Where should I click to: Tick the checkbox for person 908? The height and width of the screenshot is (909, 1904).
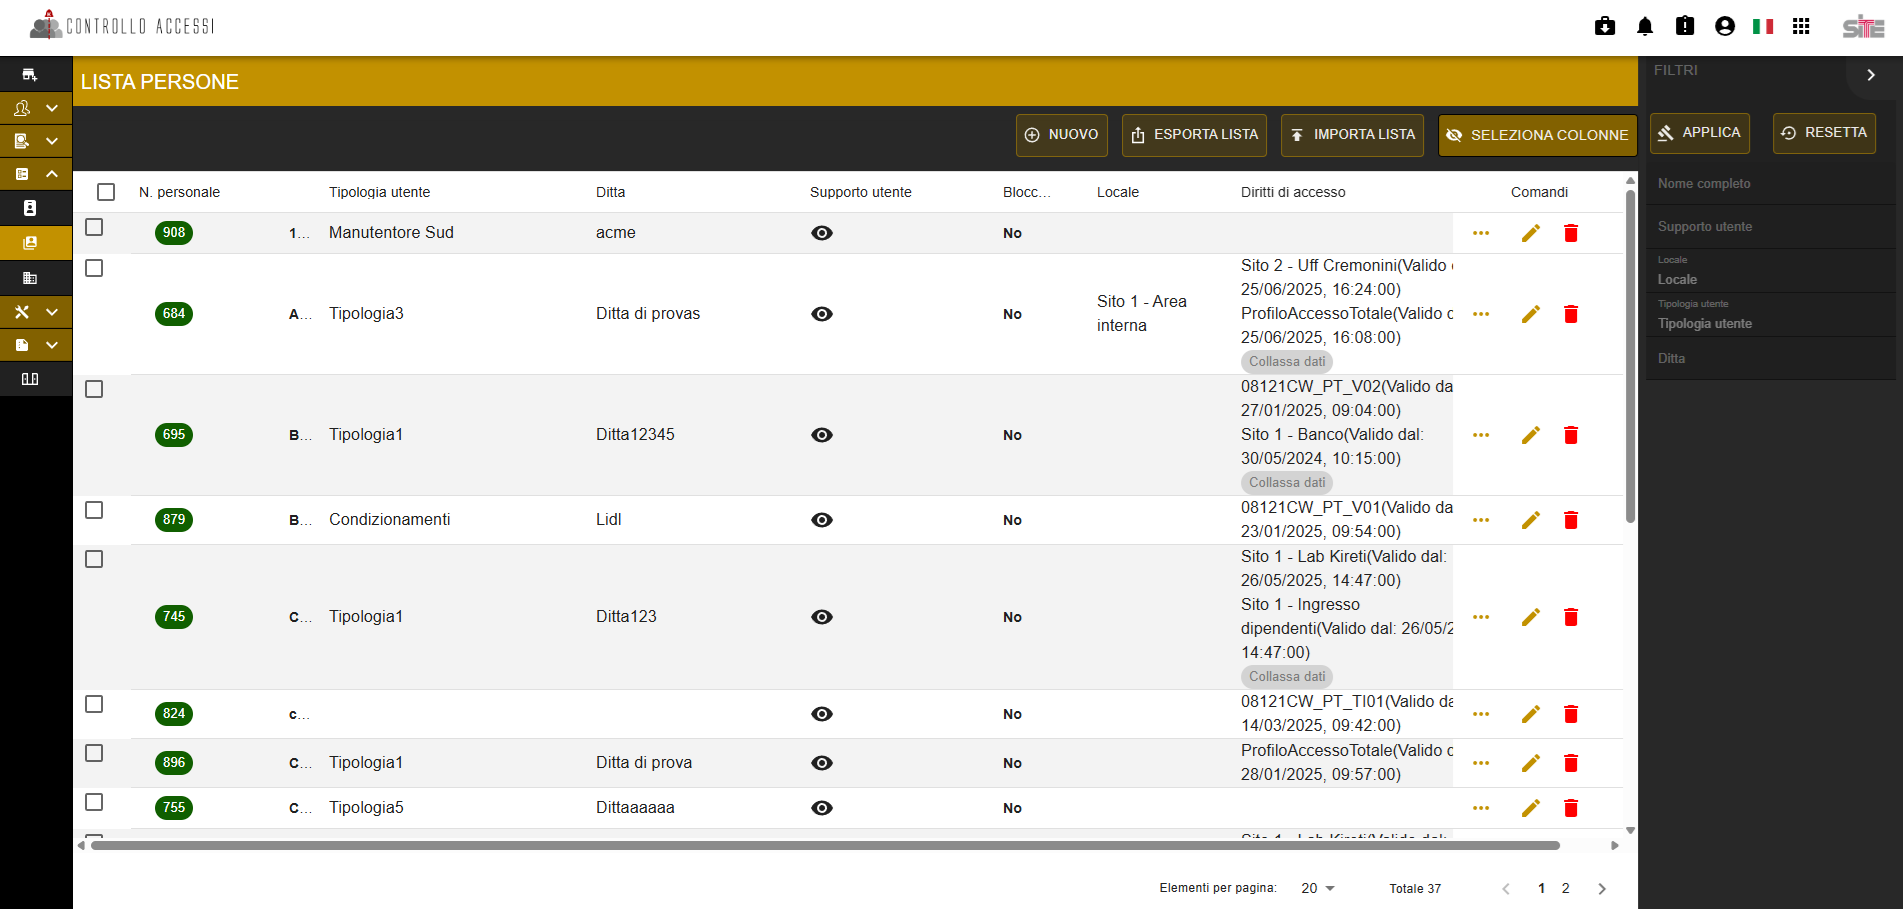coord(94,227)
